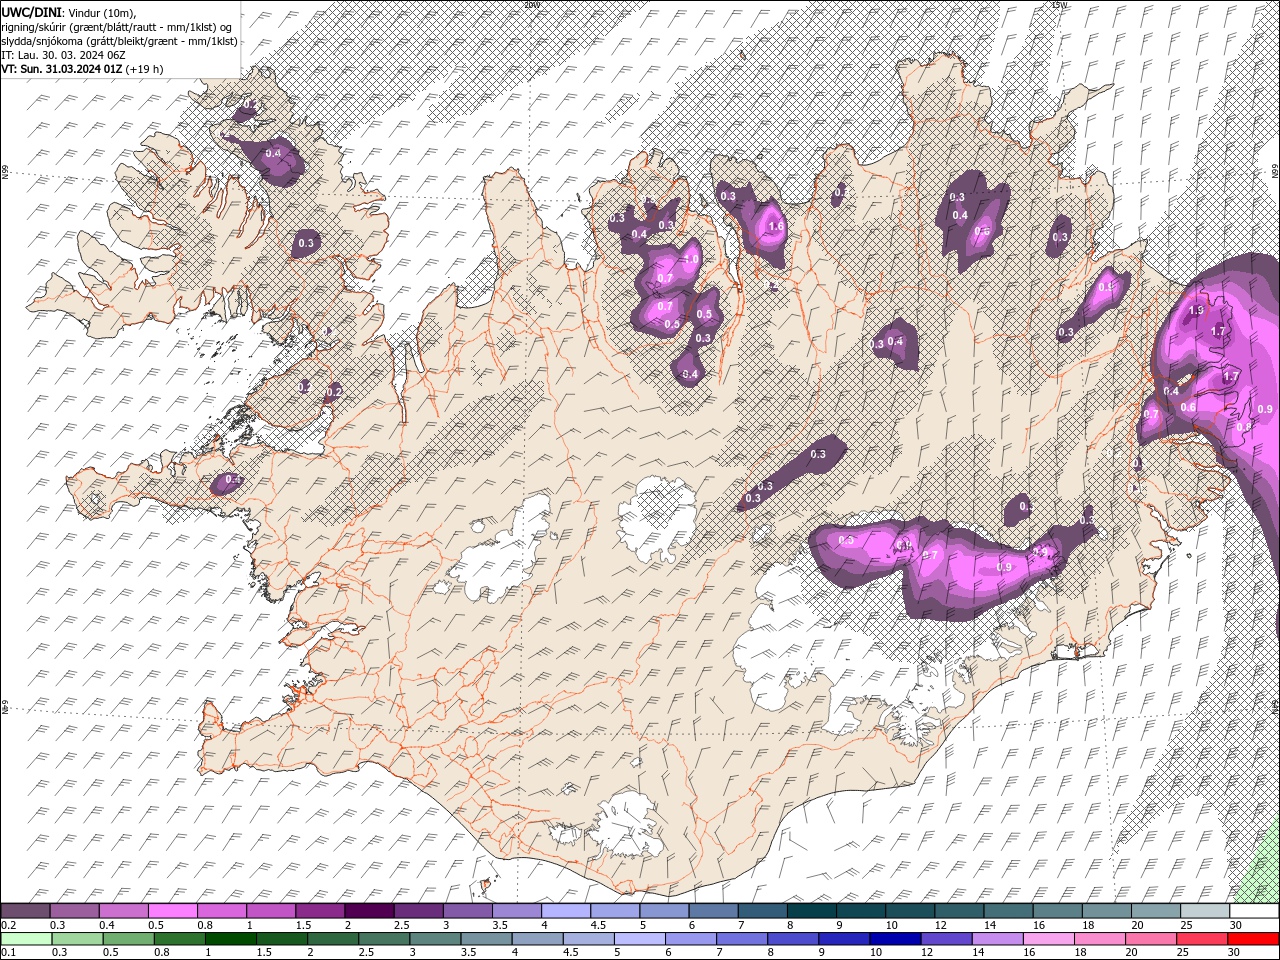This screenshot has width=1280, height=960.
Task: Pick the pale green 0.1–0.3 swatch on rain scale
Action: click(26, 938)
